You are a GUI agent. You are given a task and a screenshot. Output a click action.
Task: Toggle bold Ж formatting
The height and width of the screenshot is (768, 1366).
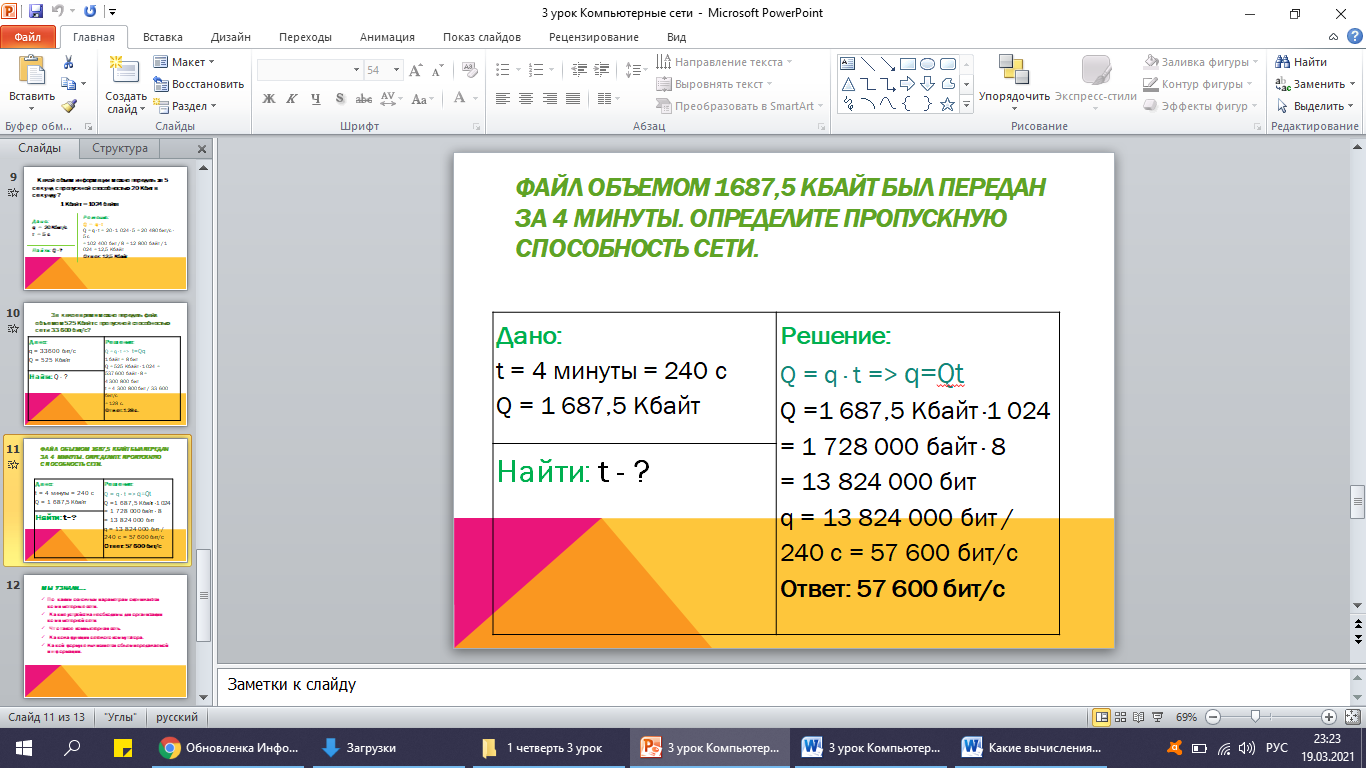[x=268, y=98]
